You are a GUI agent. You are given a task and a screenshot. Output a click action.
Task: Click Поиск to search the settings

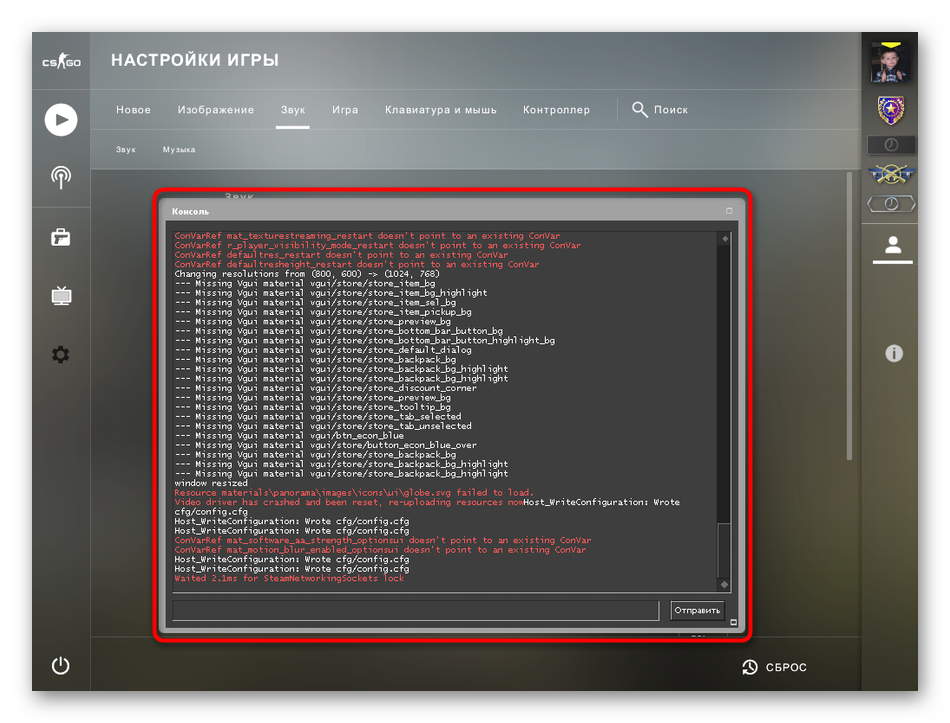(x=661, y=110)
